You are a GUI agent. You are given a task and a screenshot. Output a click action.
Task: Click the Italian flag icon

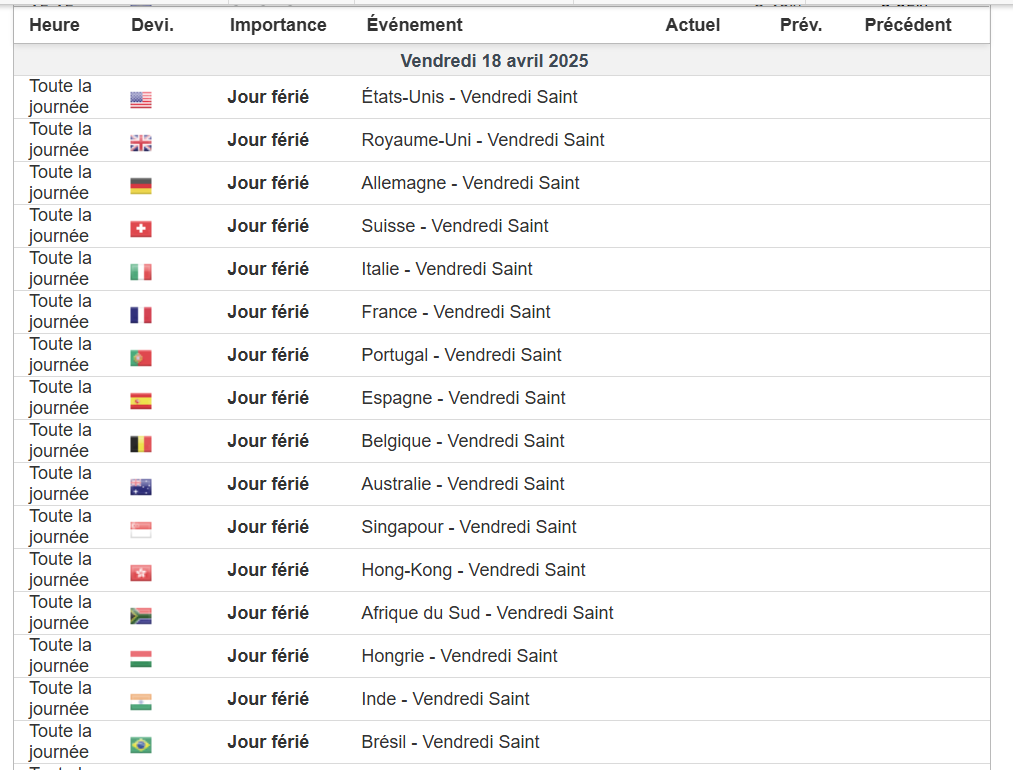(141, 272)
